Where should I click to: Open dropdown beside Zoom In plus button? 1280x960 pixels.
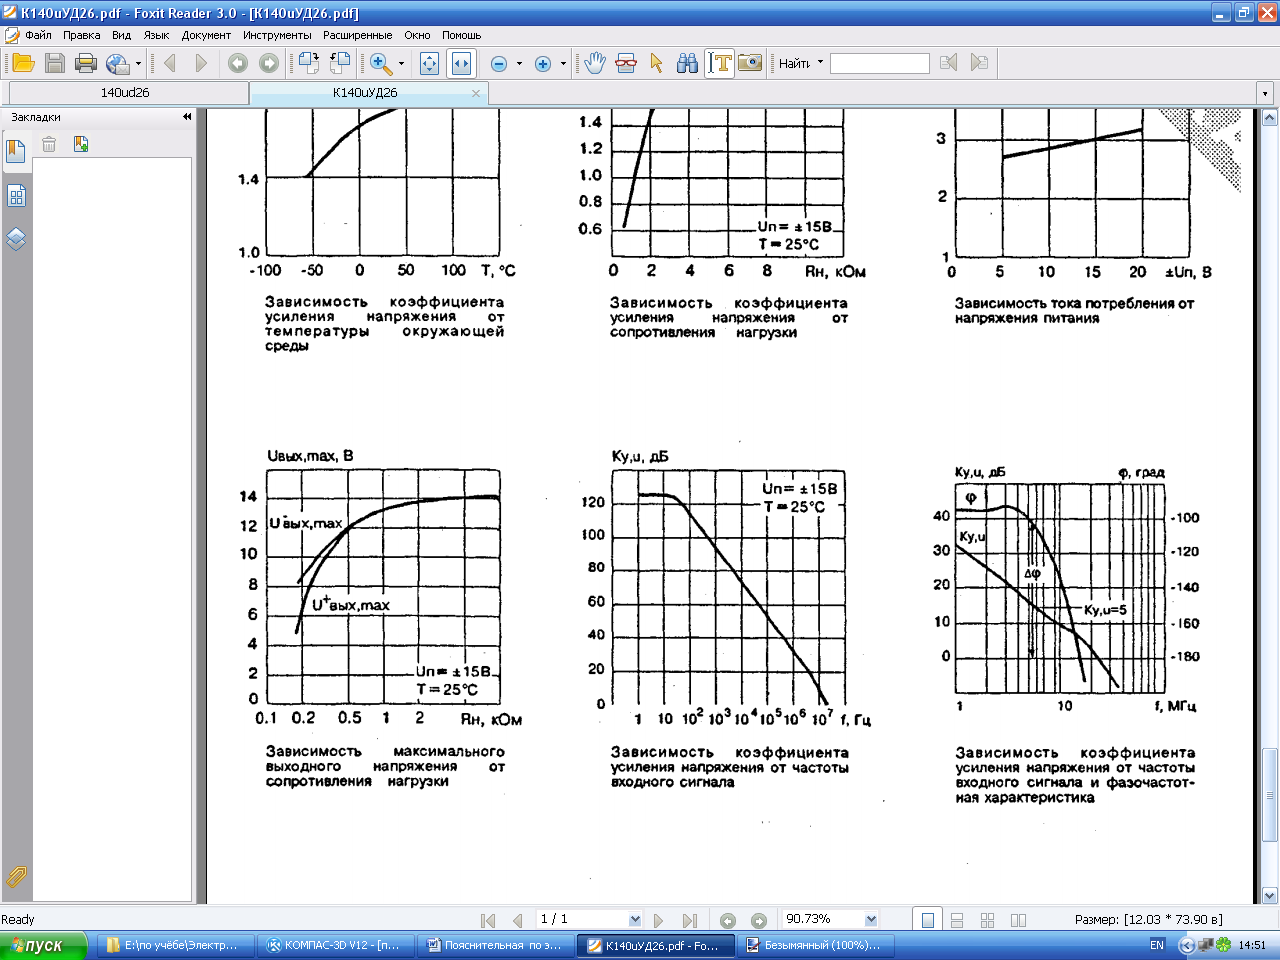point(563,64)
